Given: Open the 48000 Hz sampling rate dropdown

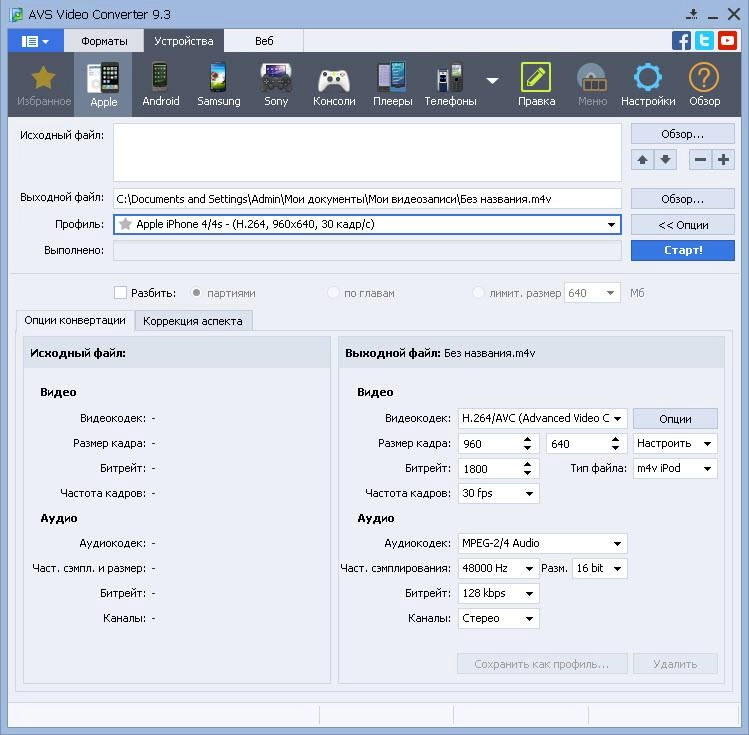Looking at the screenshot, I should tap(498, 568).
